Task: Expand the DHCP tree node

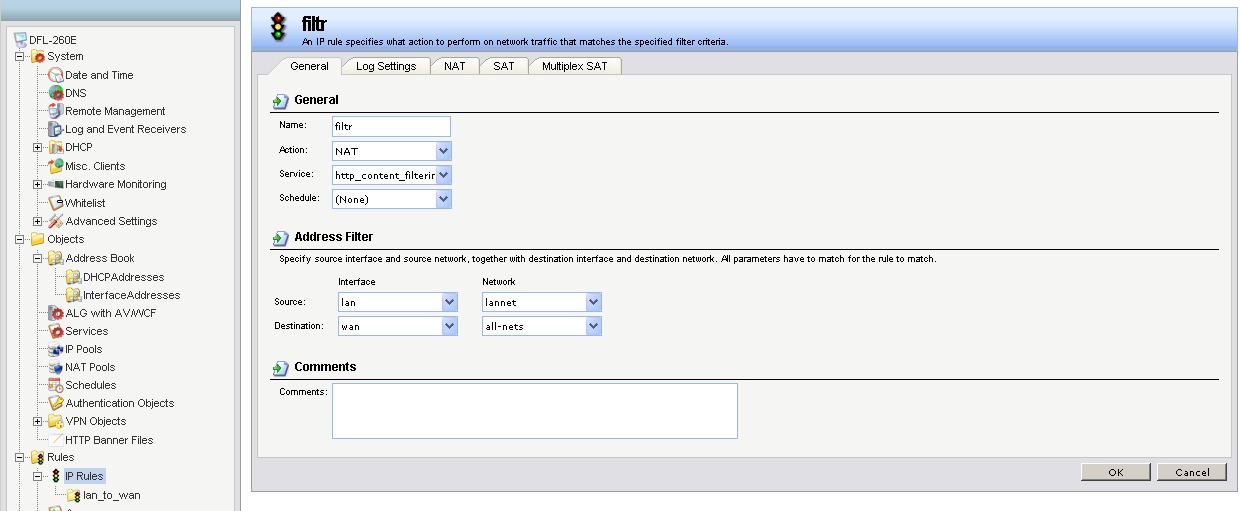Action: click(x=38, y=148)
